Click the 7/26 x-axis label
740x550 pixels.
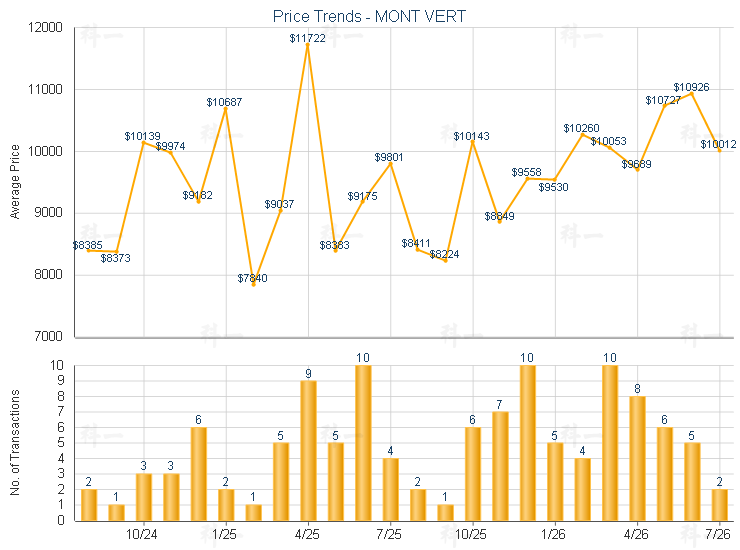(718, 534)
